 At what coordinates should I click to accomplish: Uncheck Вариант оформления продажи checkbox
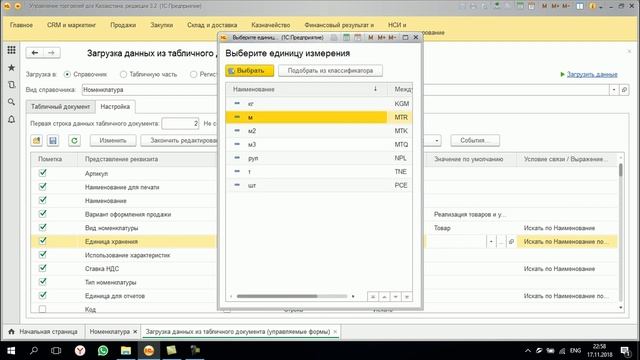coord(42,214)
